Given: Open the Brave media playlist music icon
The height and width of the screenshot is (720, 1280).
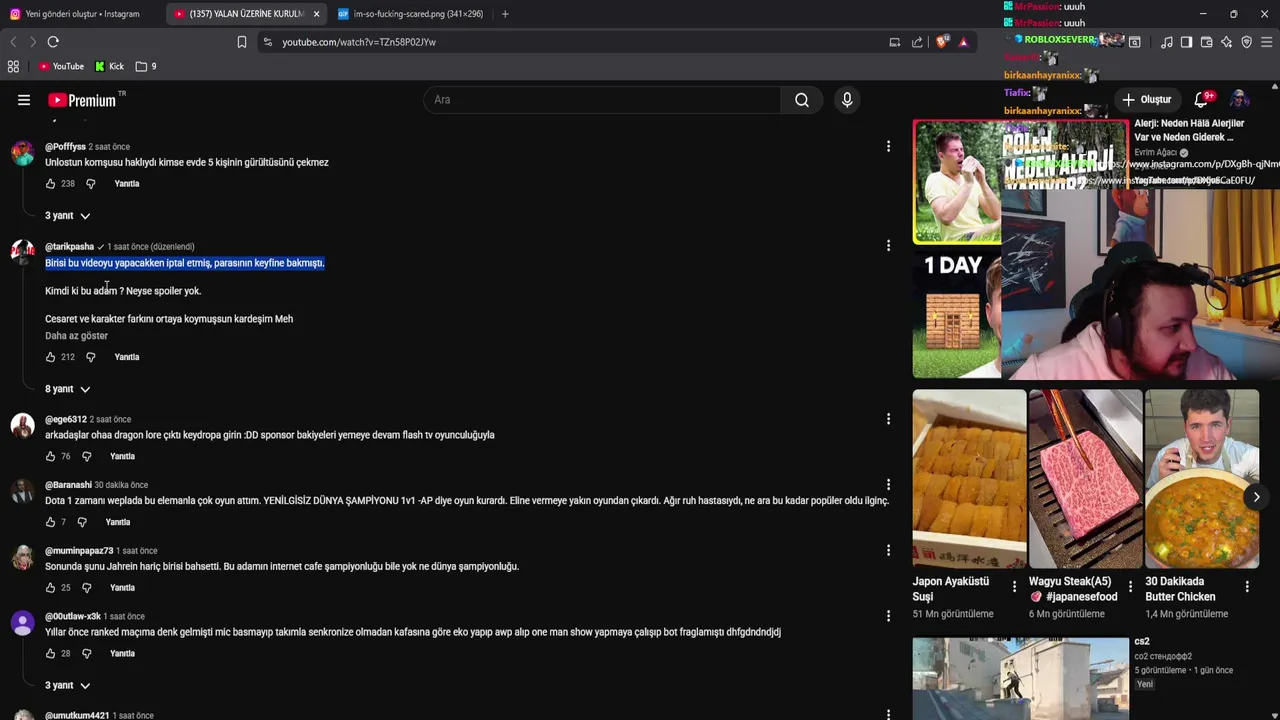Looking at the screenshot, I should (1167, 42).
